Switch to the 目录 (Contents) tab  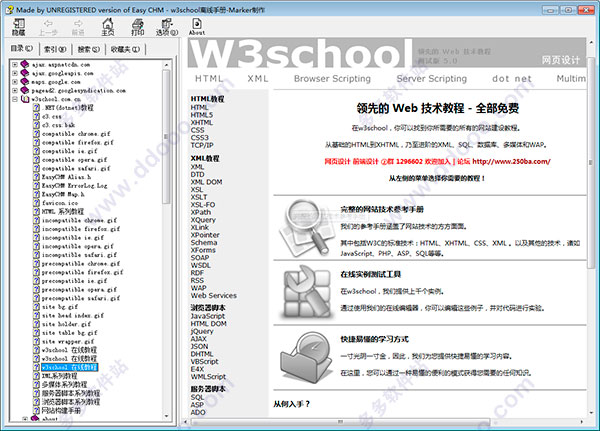tap(21, 49)
